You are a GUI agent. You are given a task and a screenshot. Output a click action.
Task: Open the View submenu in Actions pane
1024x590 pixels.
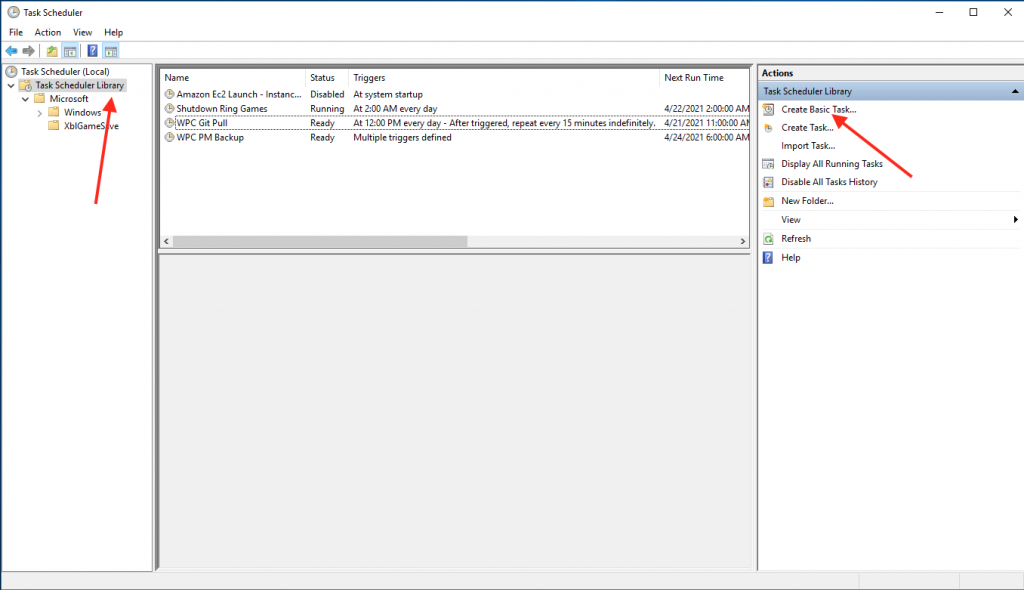tap(791, 219)
